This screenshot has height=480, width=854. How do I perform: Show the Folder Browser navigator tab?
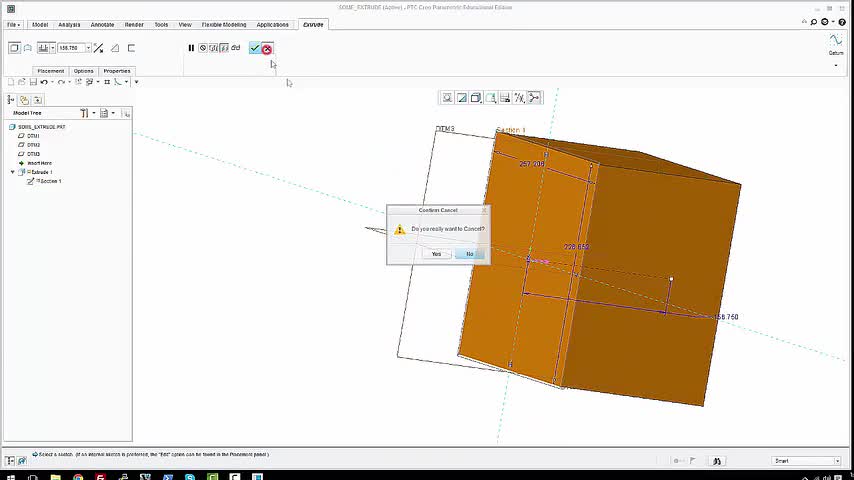click(x=24, y=100)
